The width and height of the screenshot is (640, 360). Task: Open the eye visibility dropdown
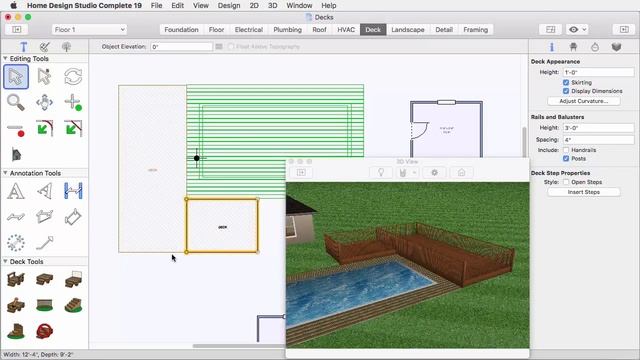tap(577, 29)
